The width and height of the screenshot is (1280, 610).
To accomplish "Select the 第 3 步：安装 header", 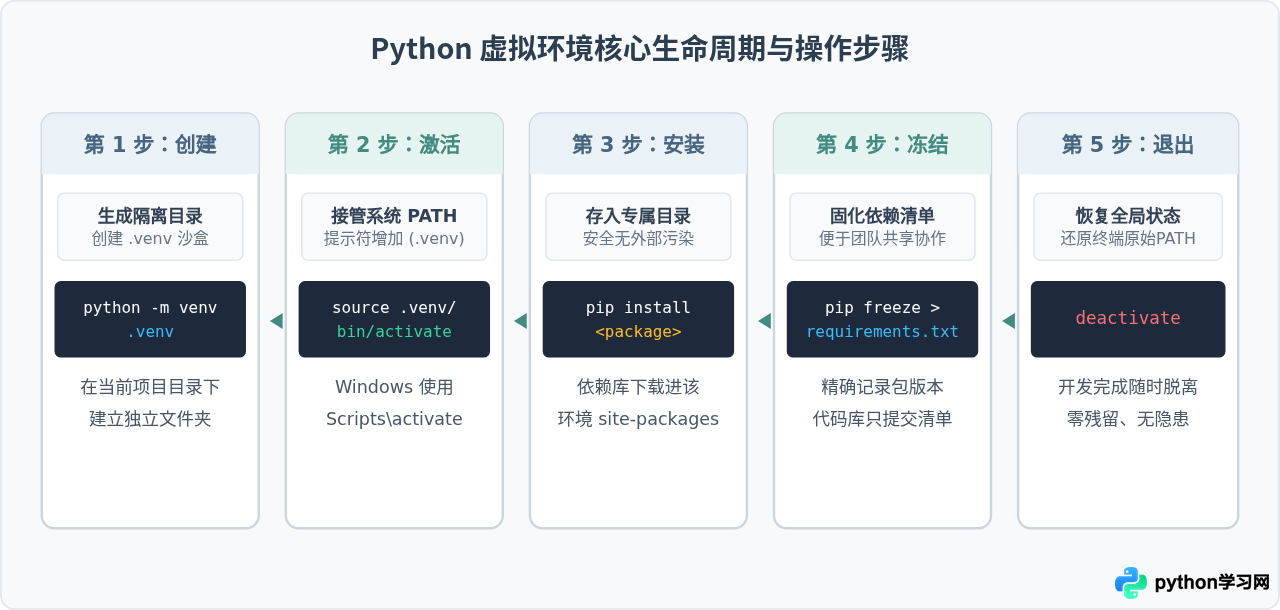I will click(x=638, y=144).
